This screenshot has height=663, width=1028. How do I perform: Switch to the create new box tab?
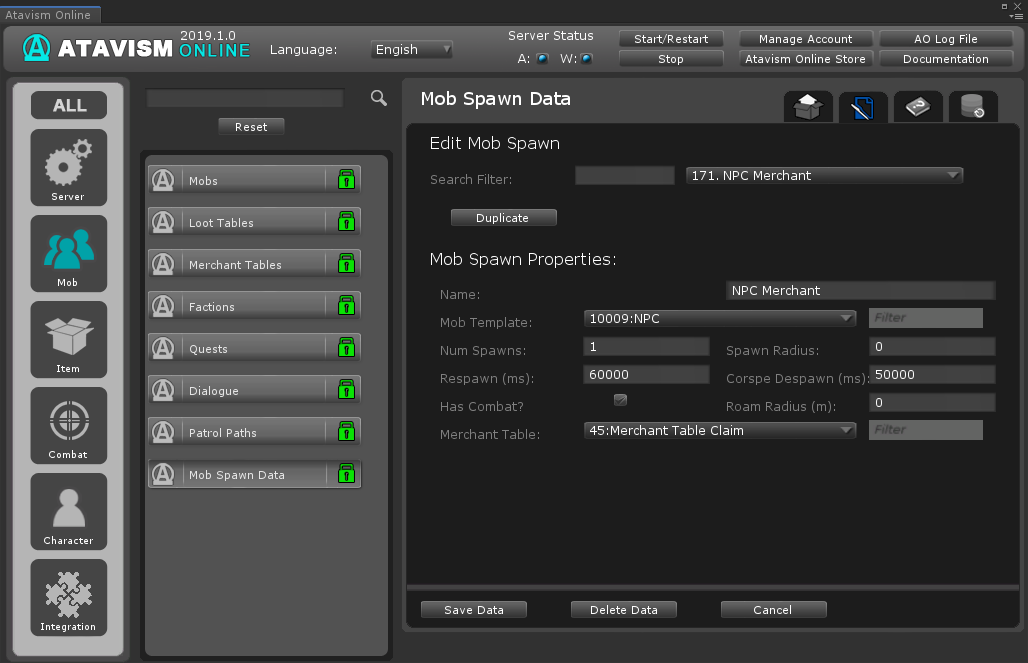pyautogui.click(x=808, y=107)
